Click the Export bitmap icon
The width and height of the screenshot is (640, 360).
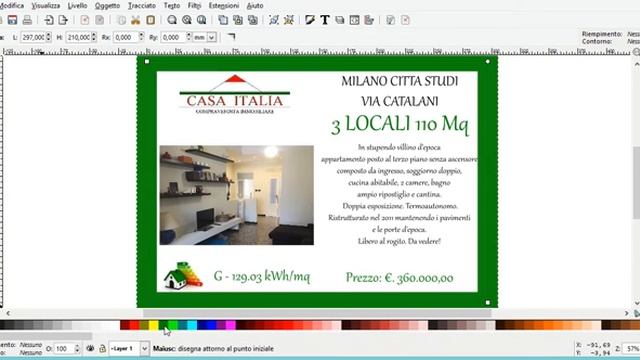63,20
